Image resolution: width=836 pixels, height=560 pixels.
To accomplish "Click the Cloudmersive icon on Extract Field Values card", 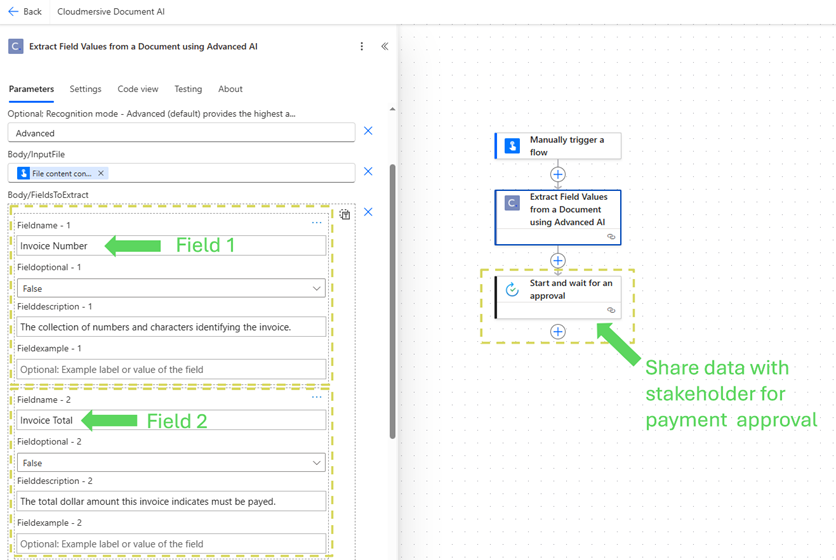I will [x=512, y=203].
